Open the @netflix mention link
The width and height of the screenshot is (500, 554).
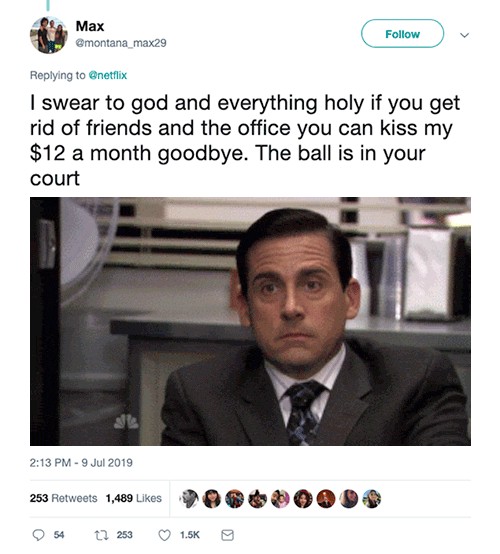click(107, 75)
